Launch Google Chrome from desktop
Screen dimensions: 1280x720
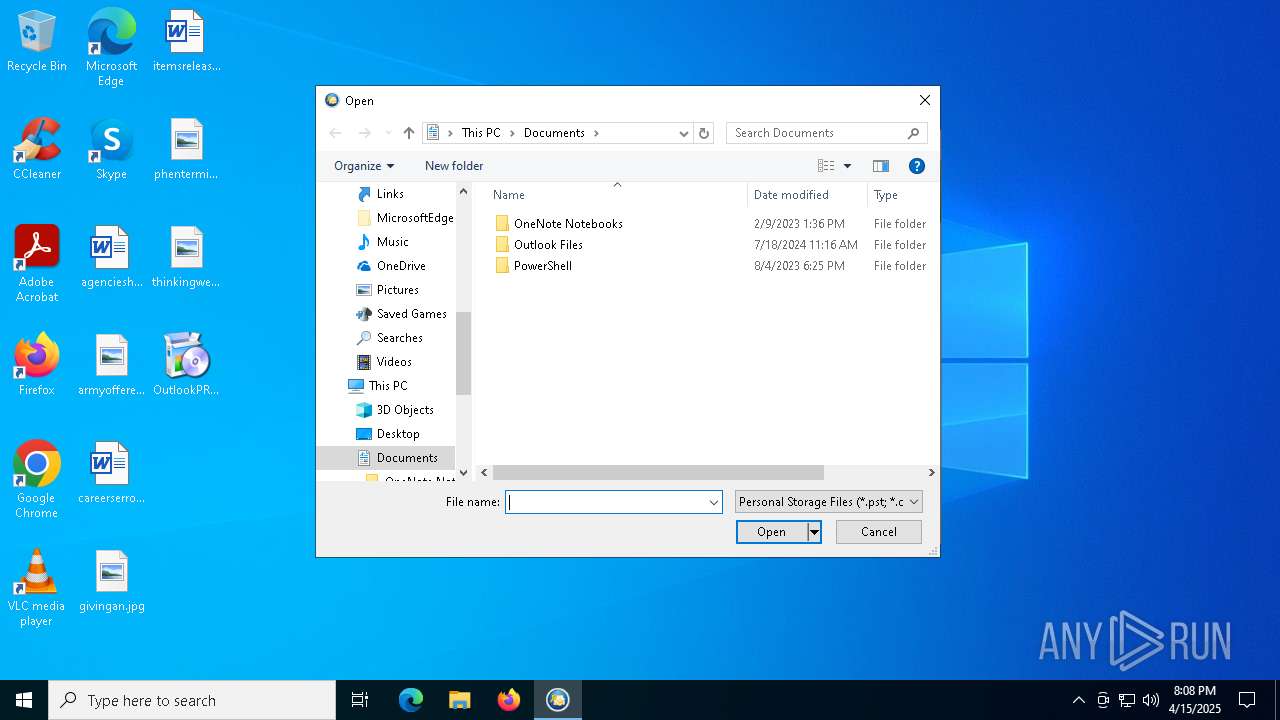[x=37, y=480]
